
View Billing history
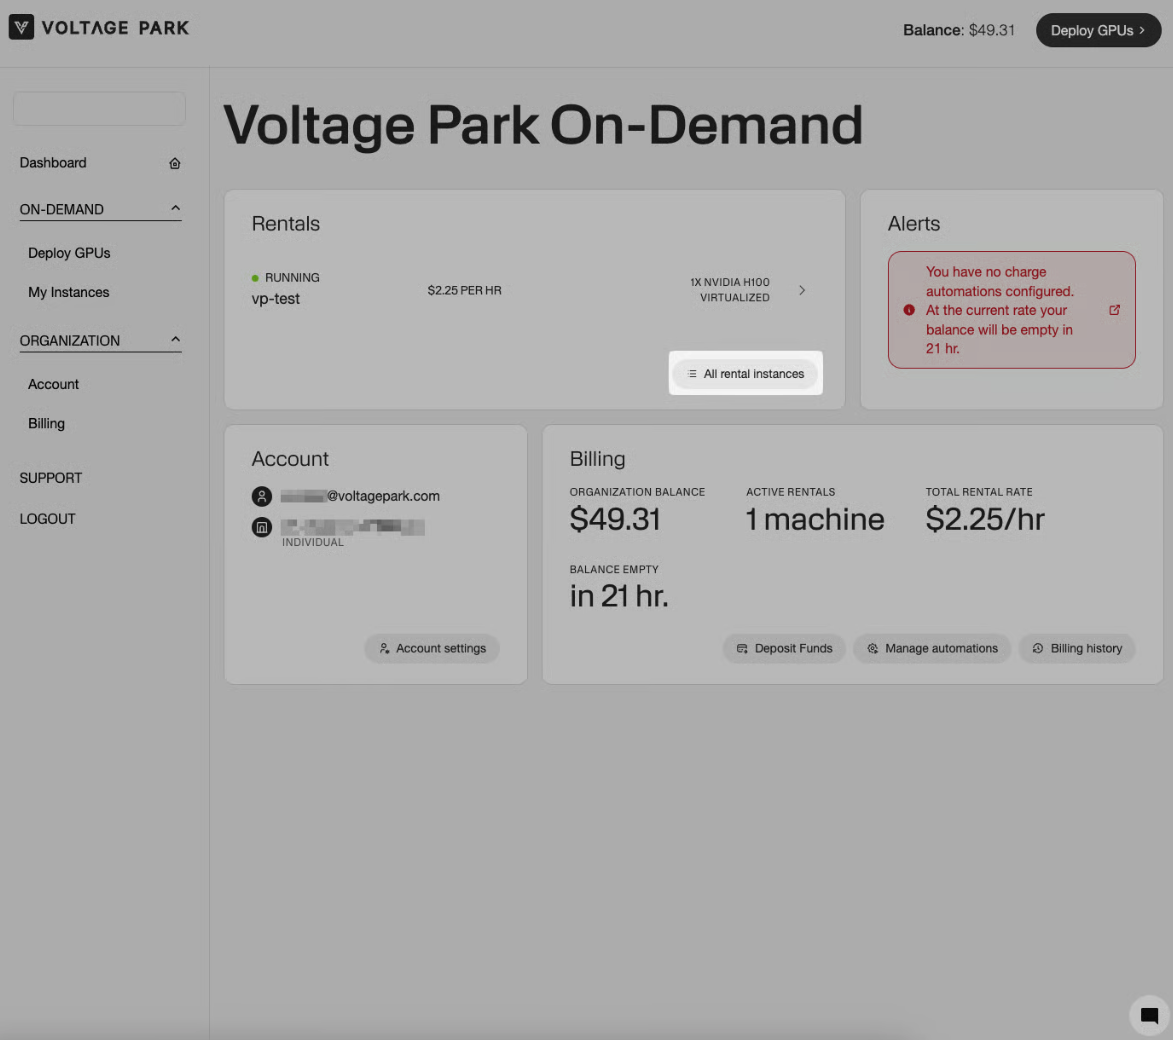pos(1077,648)
